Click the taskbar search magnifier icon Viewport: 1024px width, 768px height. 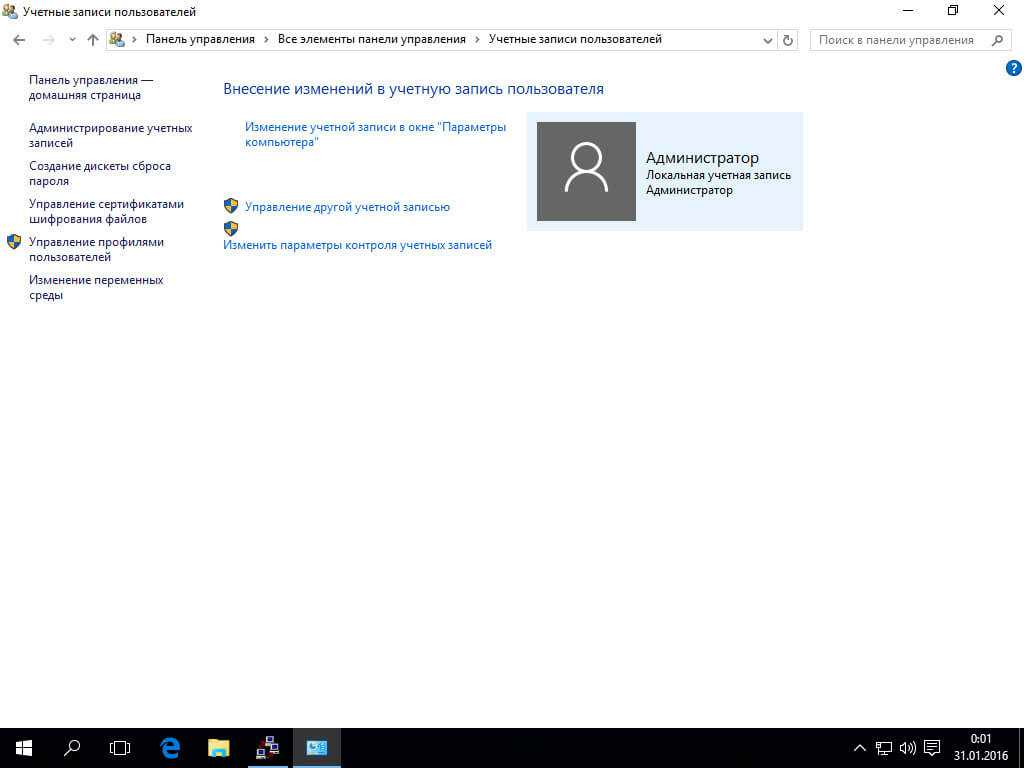click(72, 747)
